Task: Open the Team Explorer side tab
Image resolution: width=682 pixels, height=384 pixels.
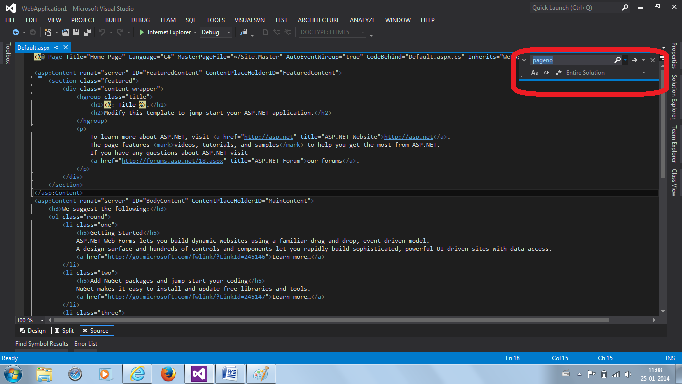Action: 675,144
